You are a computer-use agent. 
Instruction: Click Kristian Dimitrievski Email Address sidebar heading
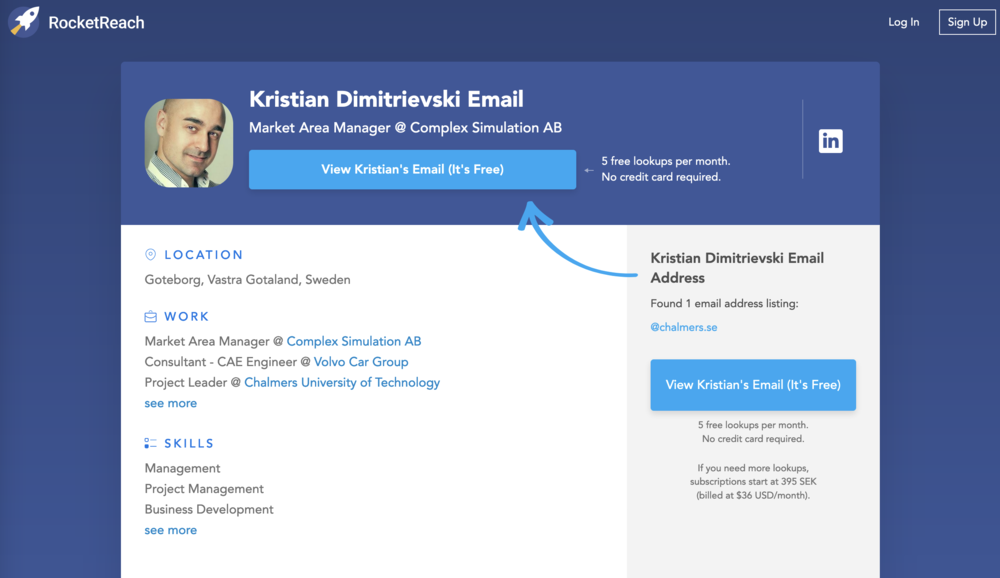(x=737, y=268)
